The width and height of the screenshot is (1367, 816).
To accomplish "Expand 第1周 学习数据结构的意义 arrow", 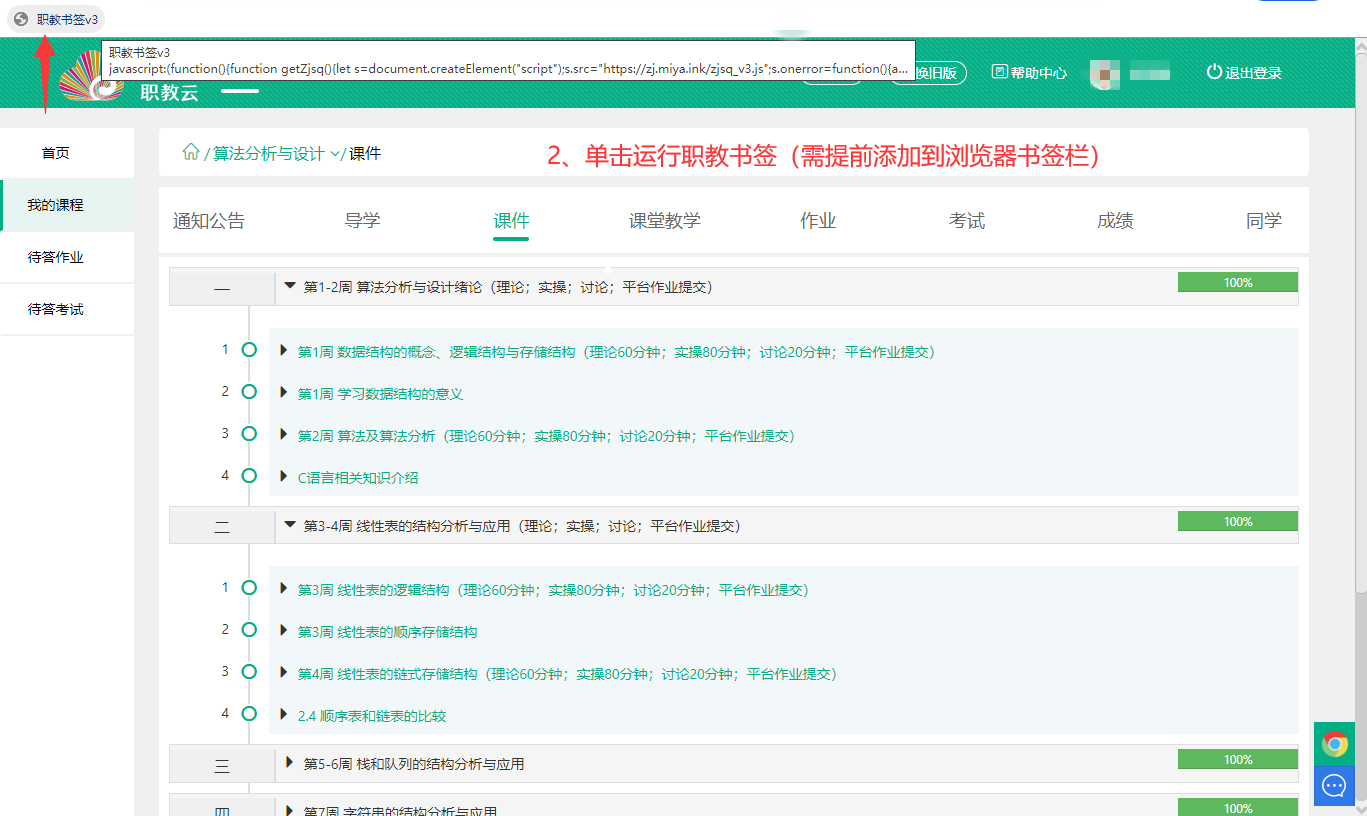I will pyautogui.click(x=284, y=393).
